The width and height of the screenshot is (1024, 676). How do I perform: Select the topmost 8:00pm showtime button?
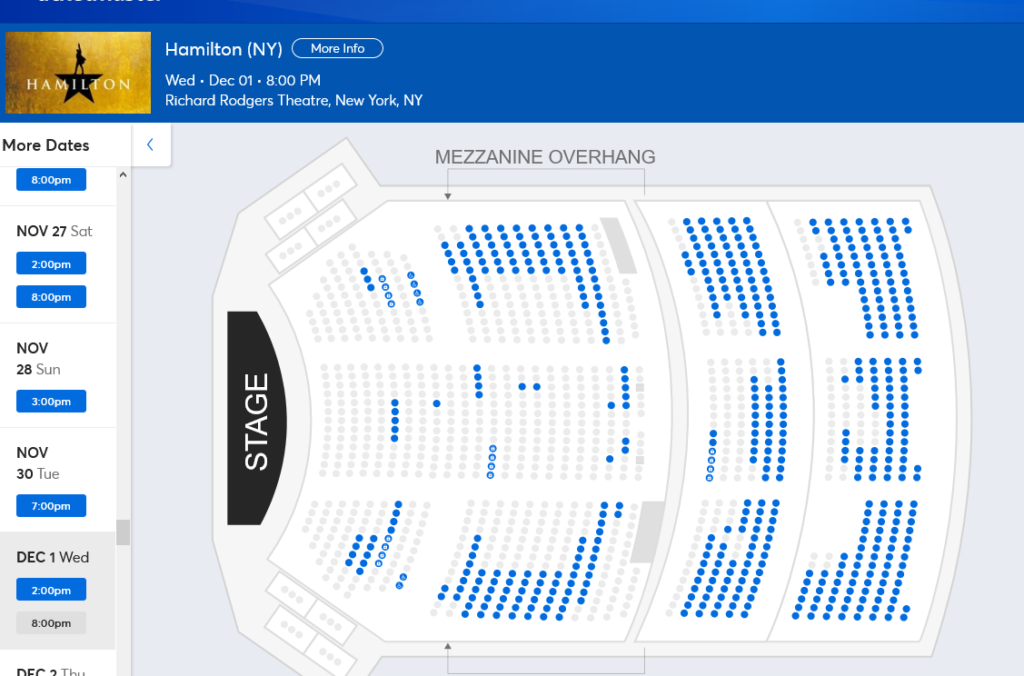coord(51,180)
